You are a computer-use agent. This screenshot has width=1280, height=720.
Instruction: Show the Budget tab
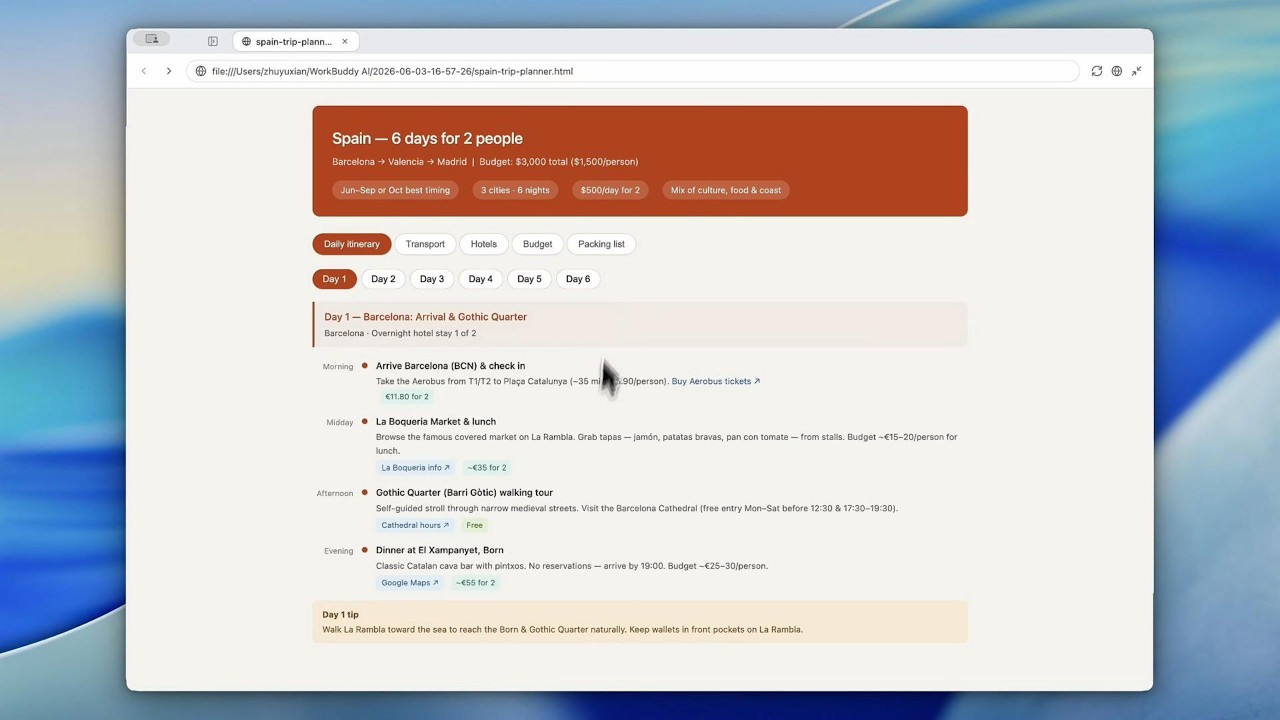[x=537, y=244]
